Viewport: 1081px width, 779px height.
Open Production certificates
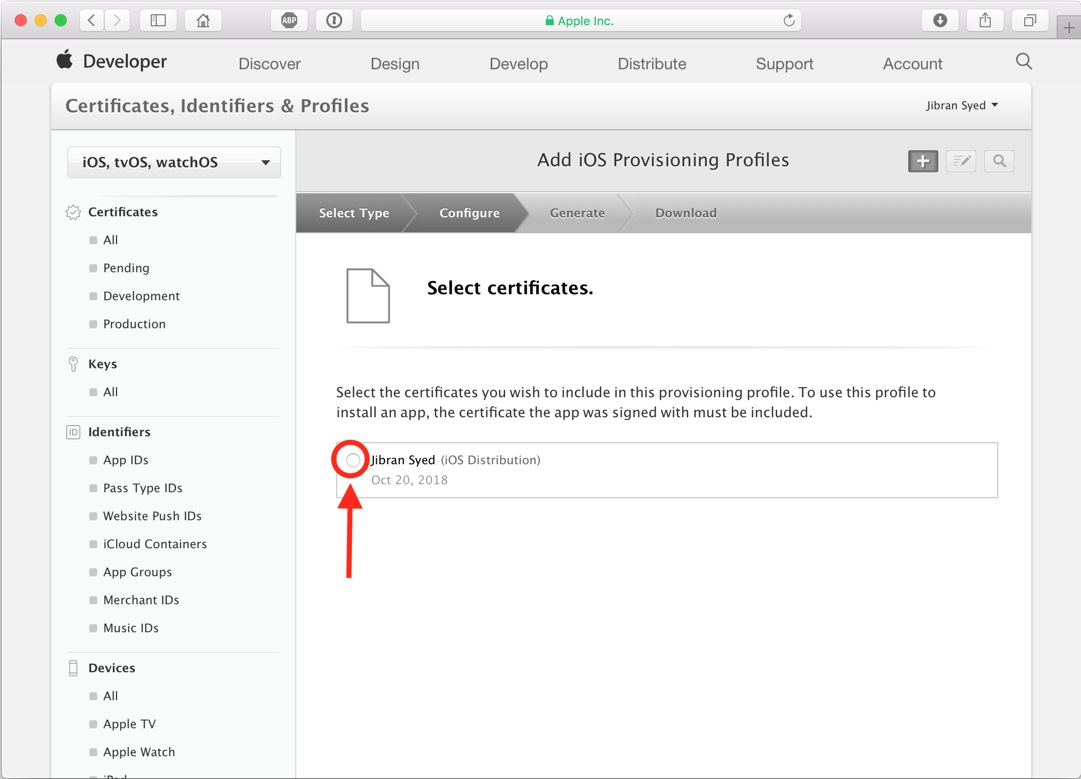(134, 323)
